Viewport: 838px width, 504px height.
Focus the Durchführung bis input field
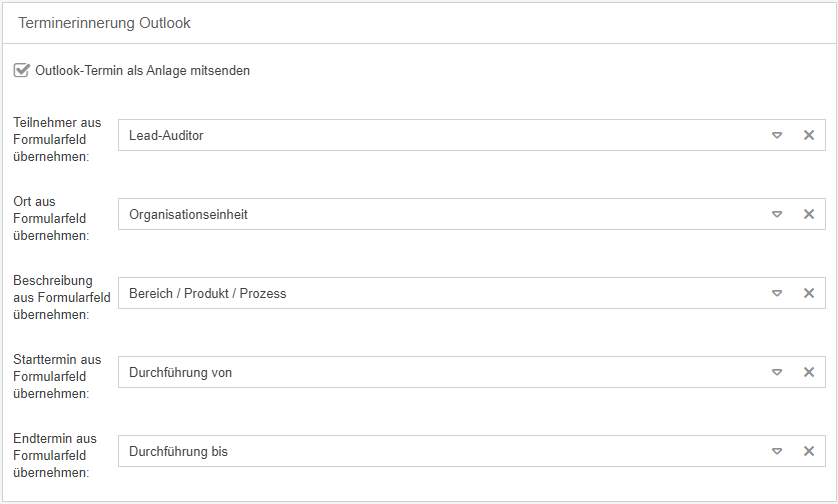(x=440, y=451)
